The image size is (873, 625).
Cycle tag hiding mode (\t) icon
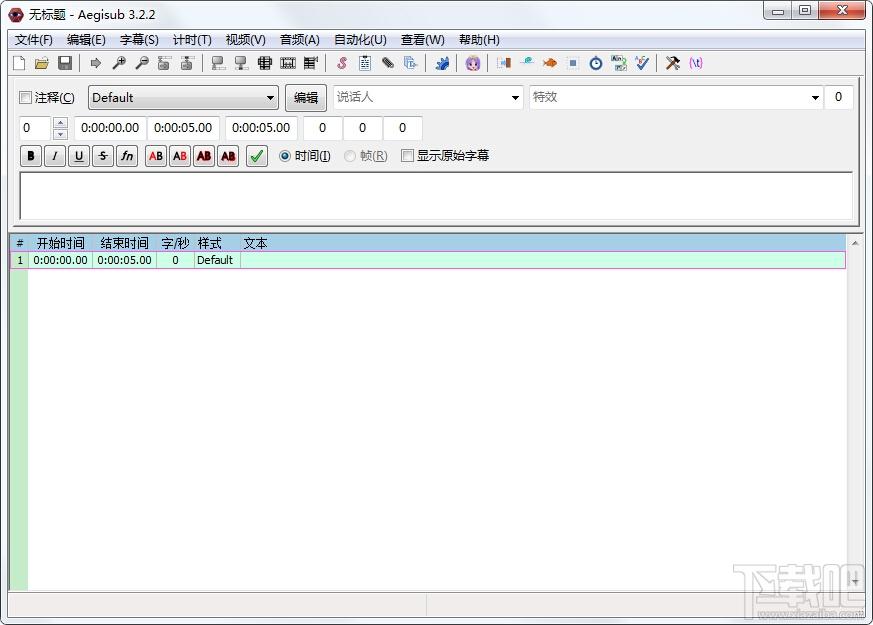click(696, 63)
